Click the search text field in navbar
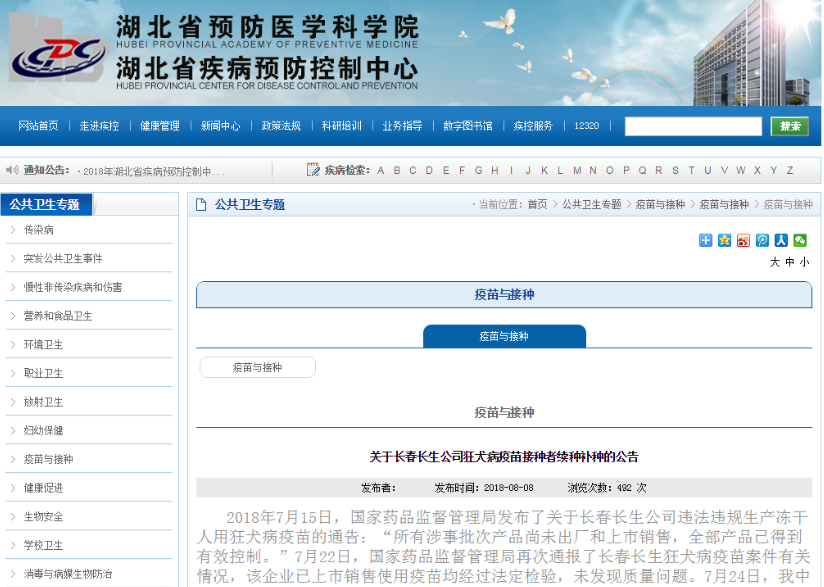This screenshot has height=587, width=824. [693, 126]
